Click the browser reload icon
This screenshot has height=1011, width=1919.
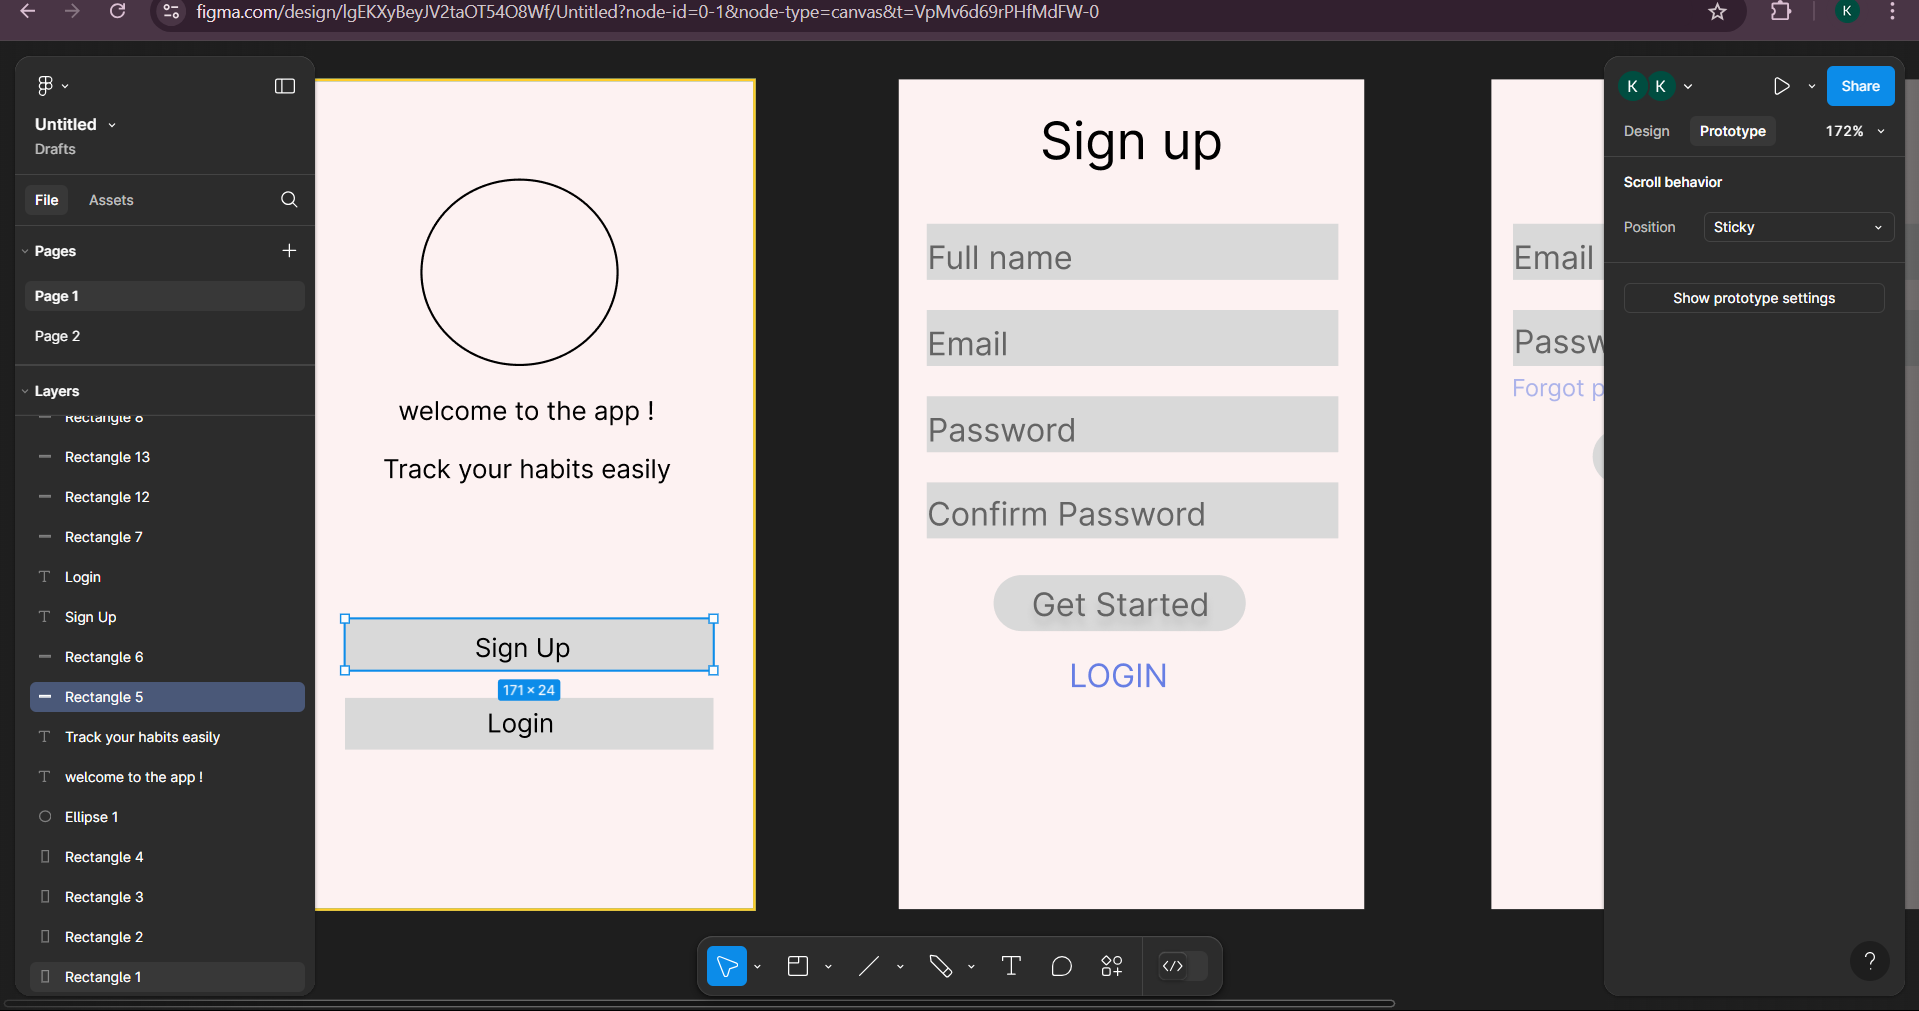117,11
